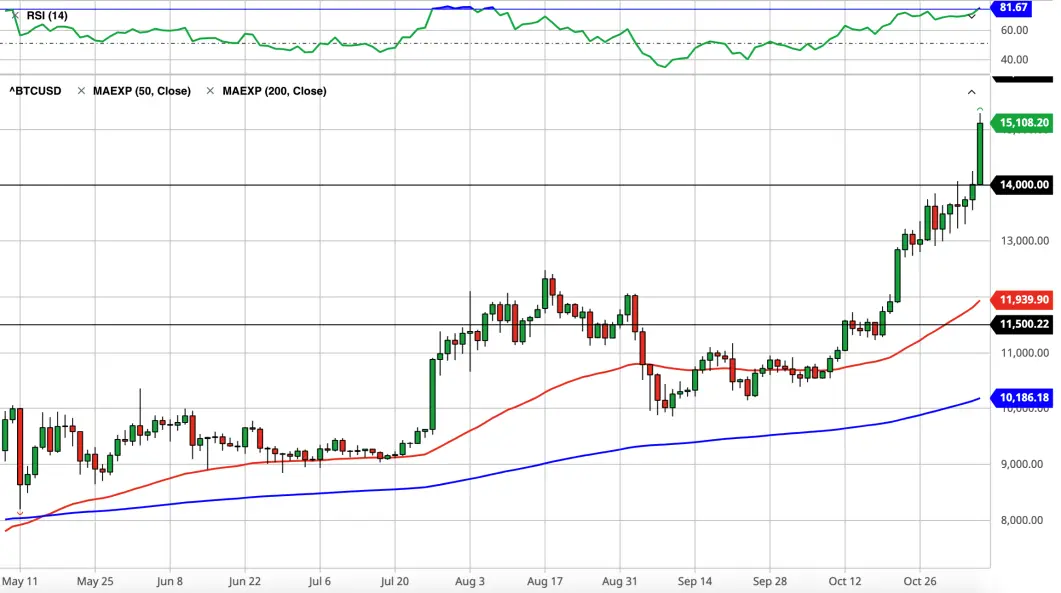The width and height of the screenshot is (1061, 593).
Task: Move the RSI panel down with chevron
Action: coord(972,16)
